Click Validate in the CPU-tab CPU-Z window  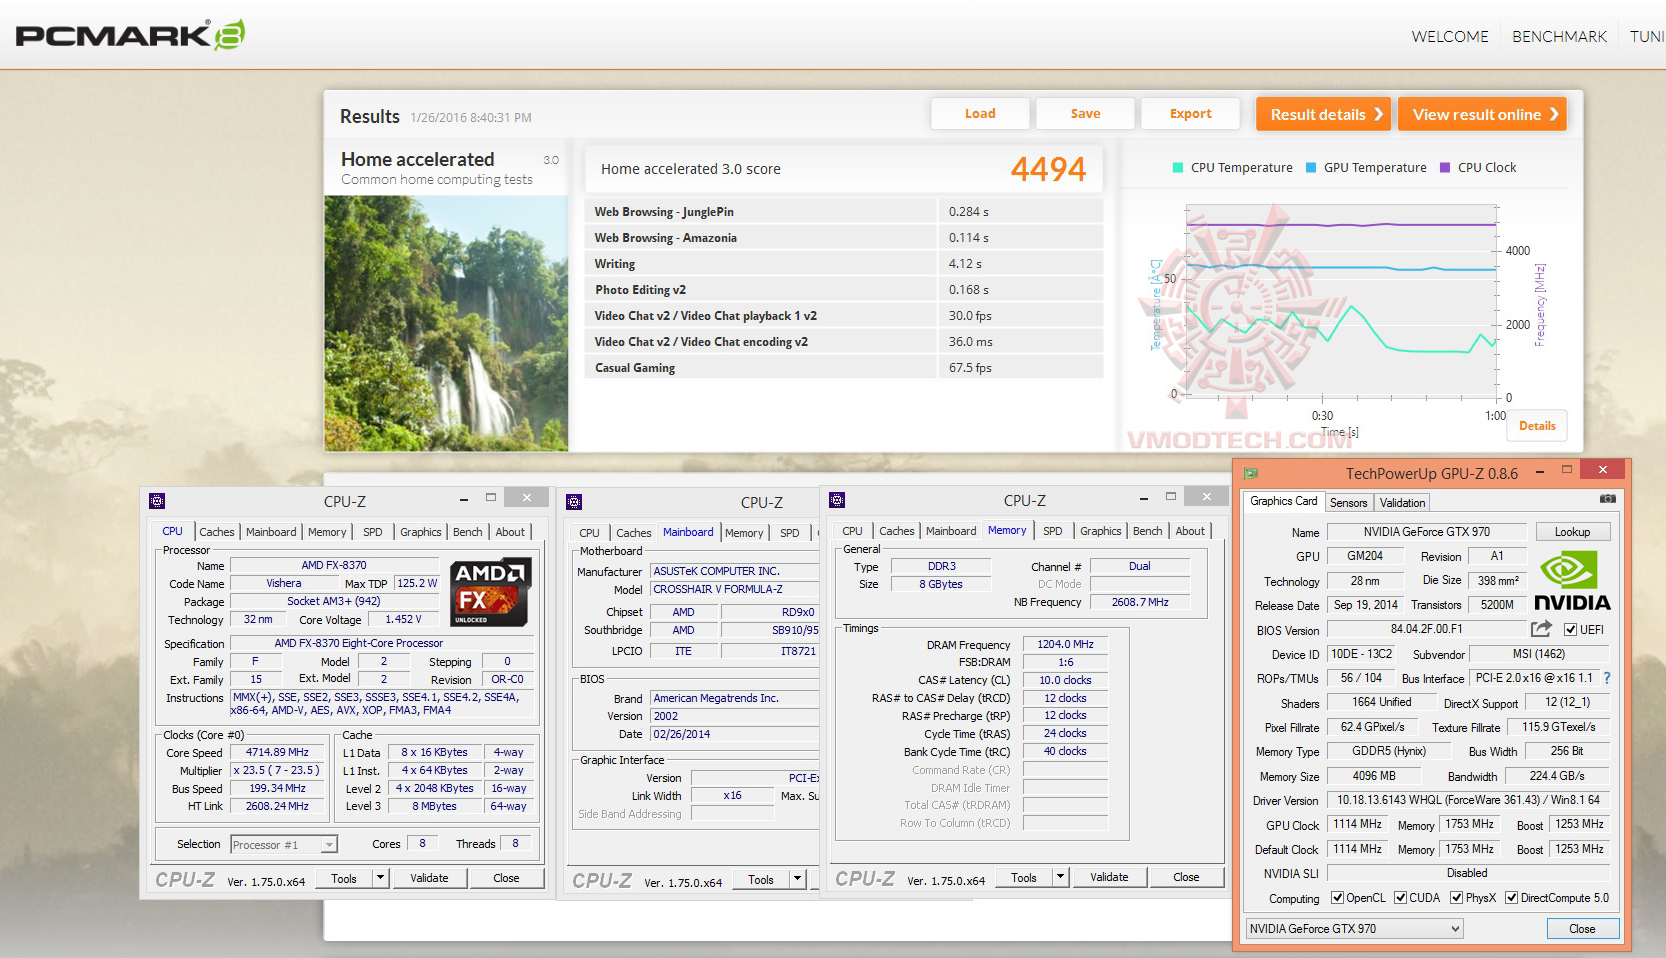pos(429,878)
